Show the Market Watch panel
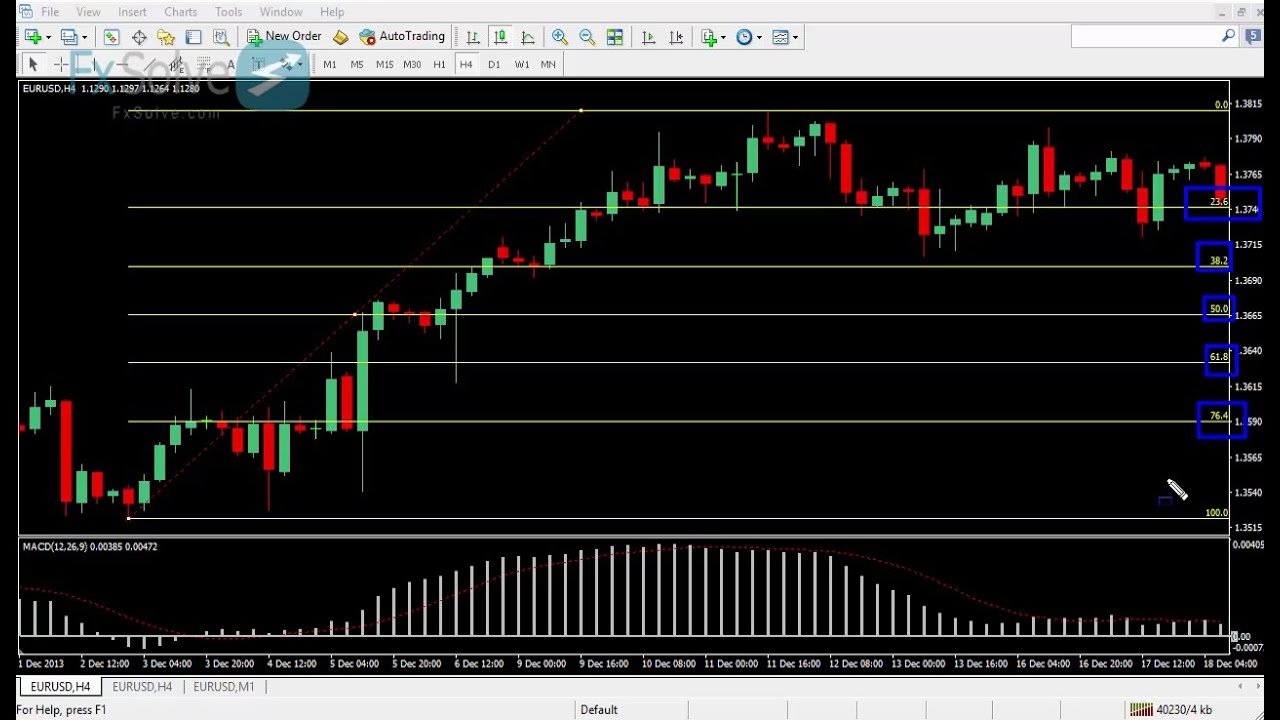This screenshot has width=1280, height=720. pos(111,37)
